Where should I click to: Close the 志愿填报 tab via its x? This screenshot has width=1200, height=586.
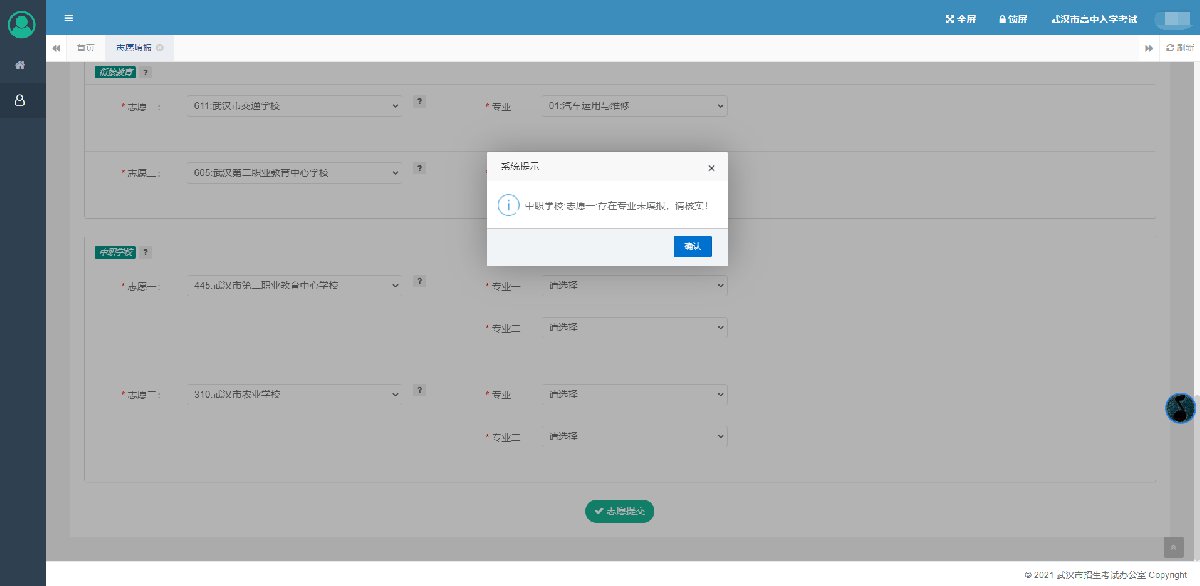[x=160, y=48]
